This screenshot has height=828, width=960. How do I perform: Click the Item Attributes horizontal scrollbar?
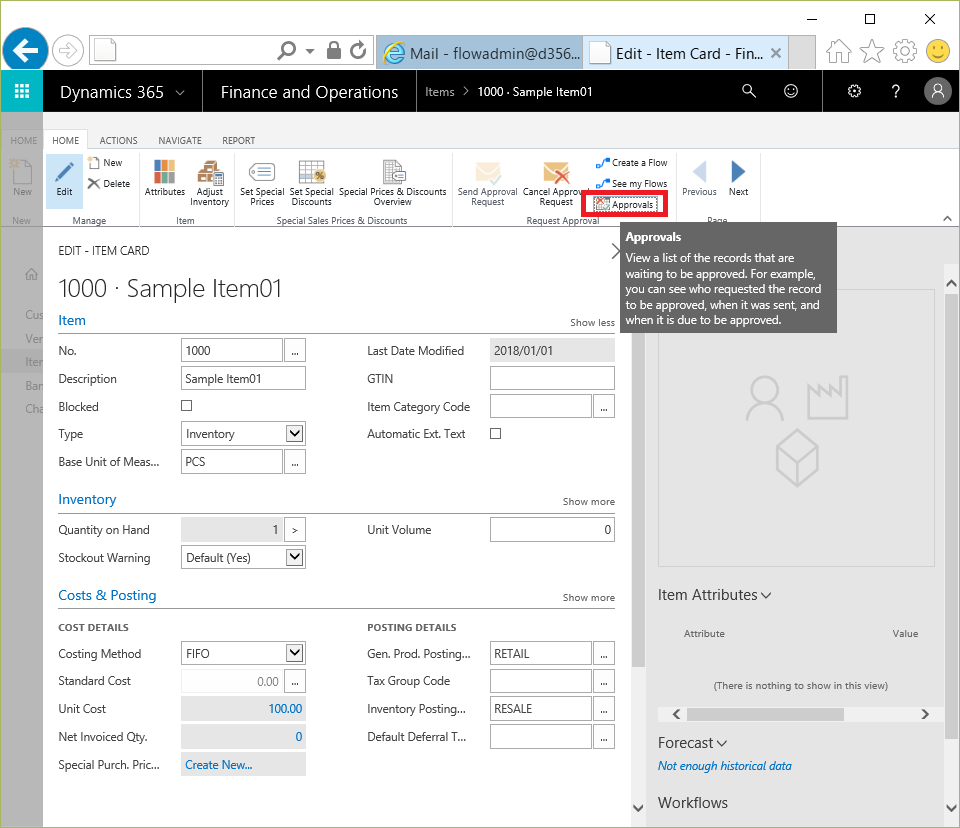[765, 714]
